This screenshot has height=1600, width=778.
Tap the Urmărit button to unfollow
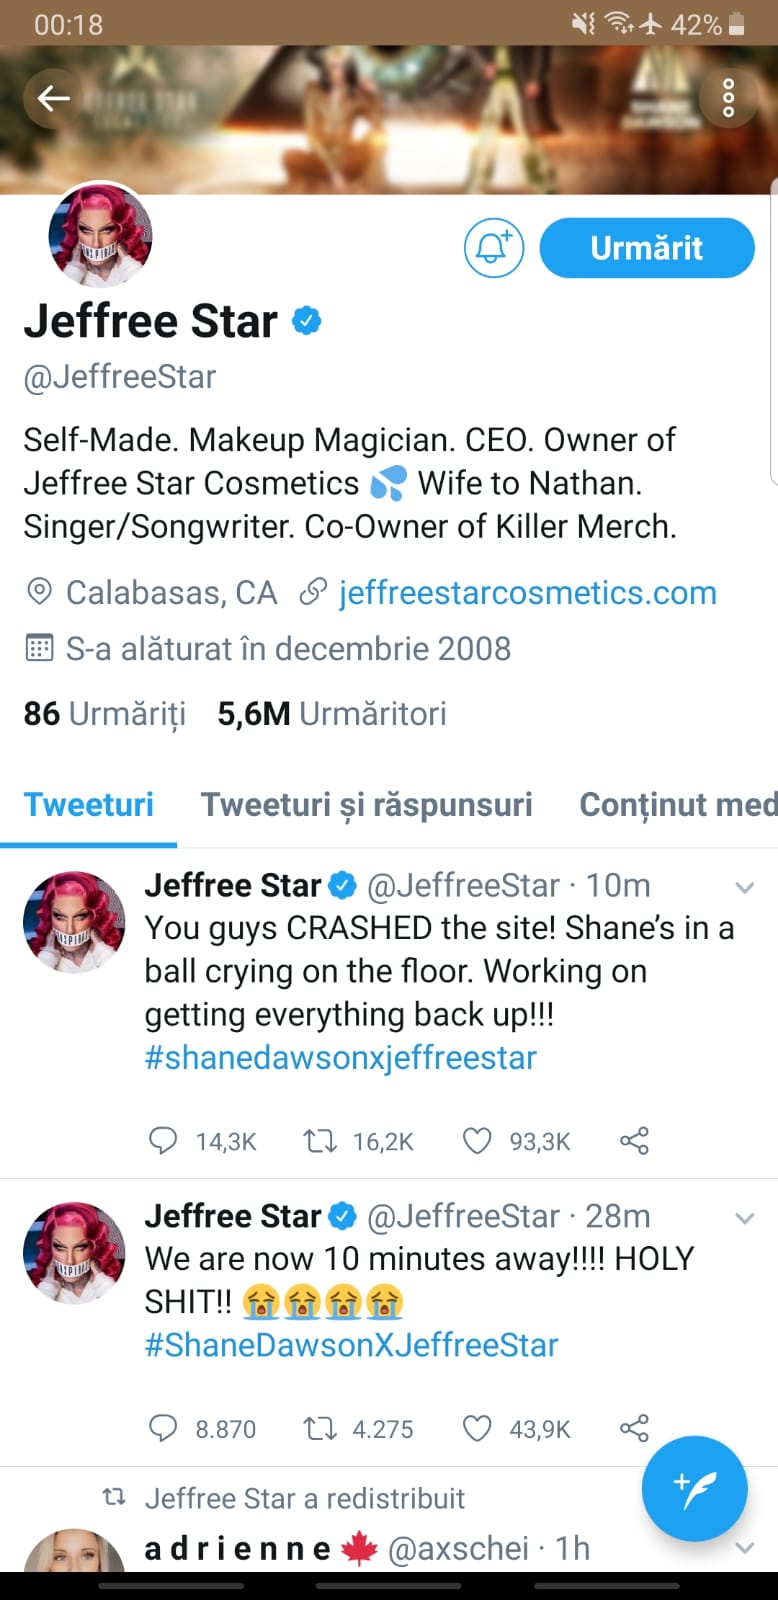(x=646, y=247)
